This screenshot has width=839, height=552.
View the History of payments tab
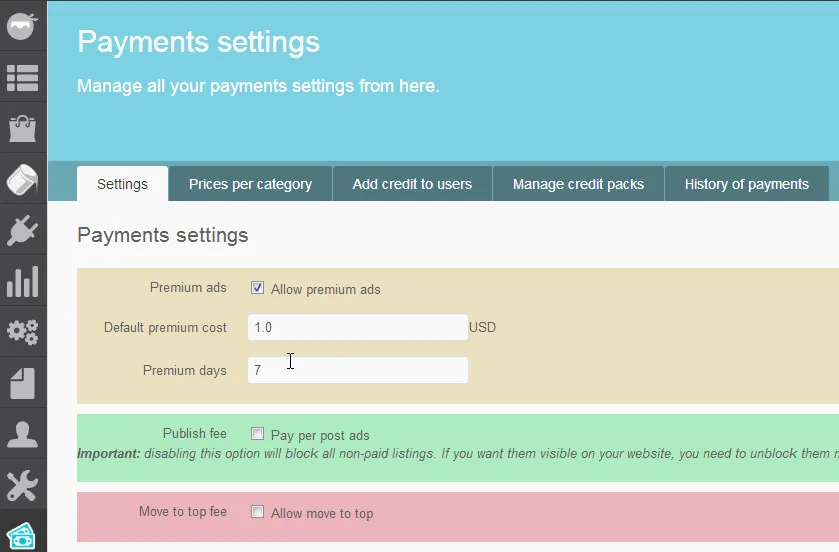[x=746, y=184]
